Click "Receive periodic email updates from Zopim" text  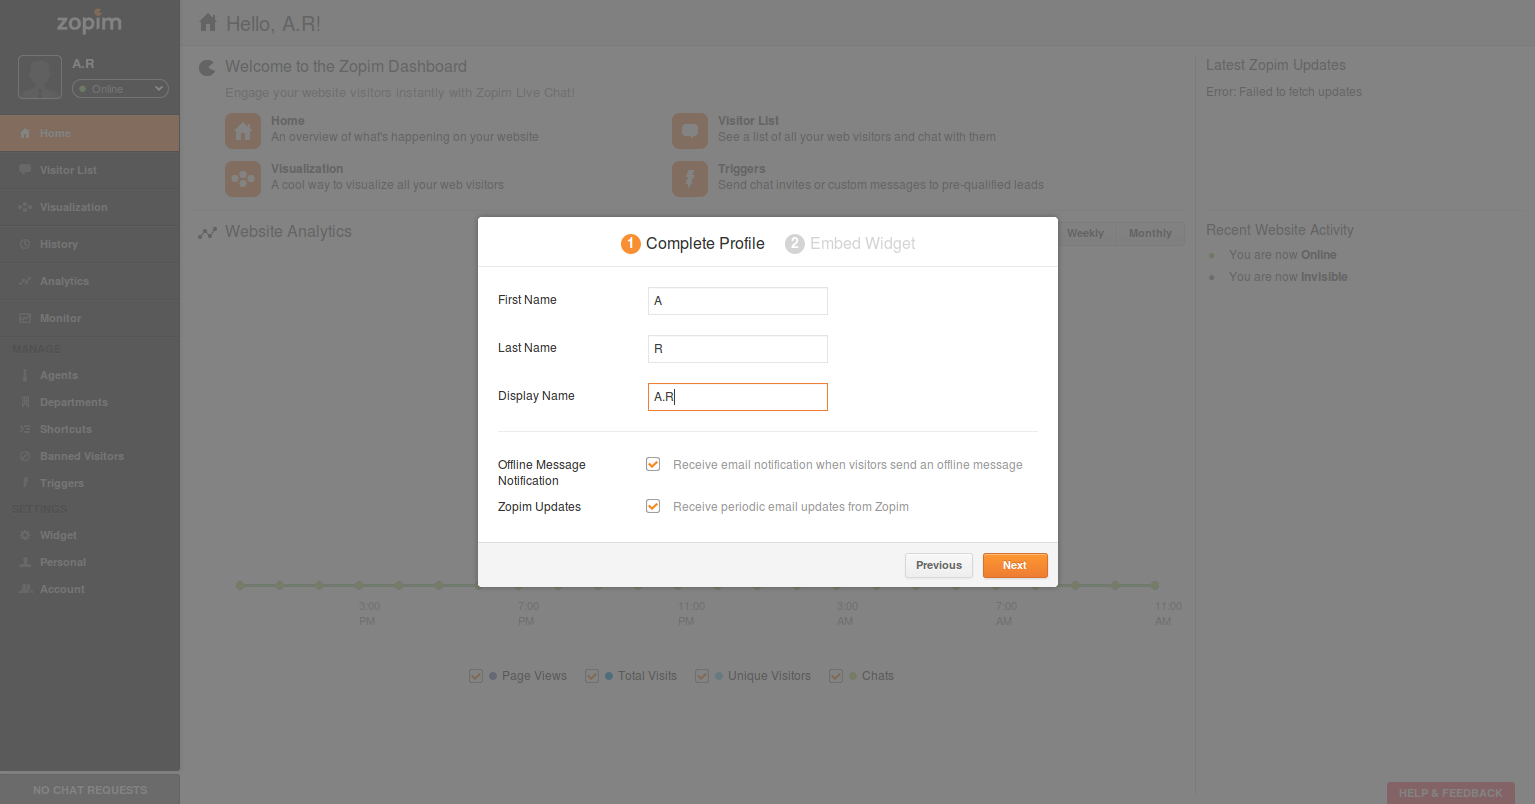791,507
